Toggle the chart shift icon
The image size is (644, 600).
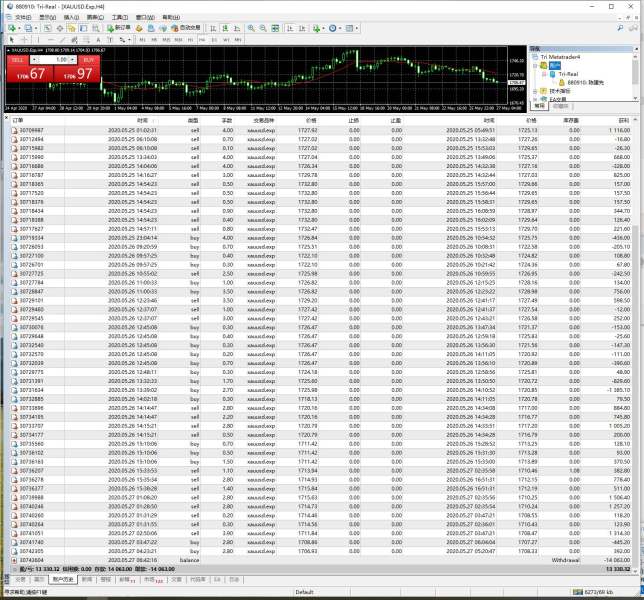click(302, 28)
